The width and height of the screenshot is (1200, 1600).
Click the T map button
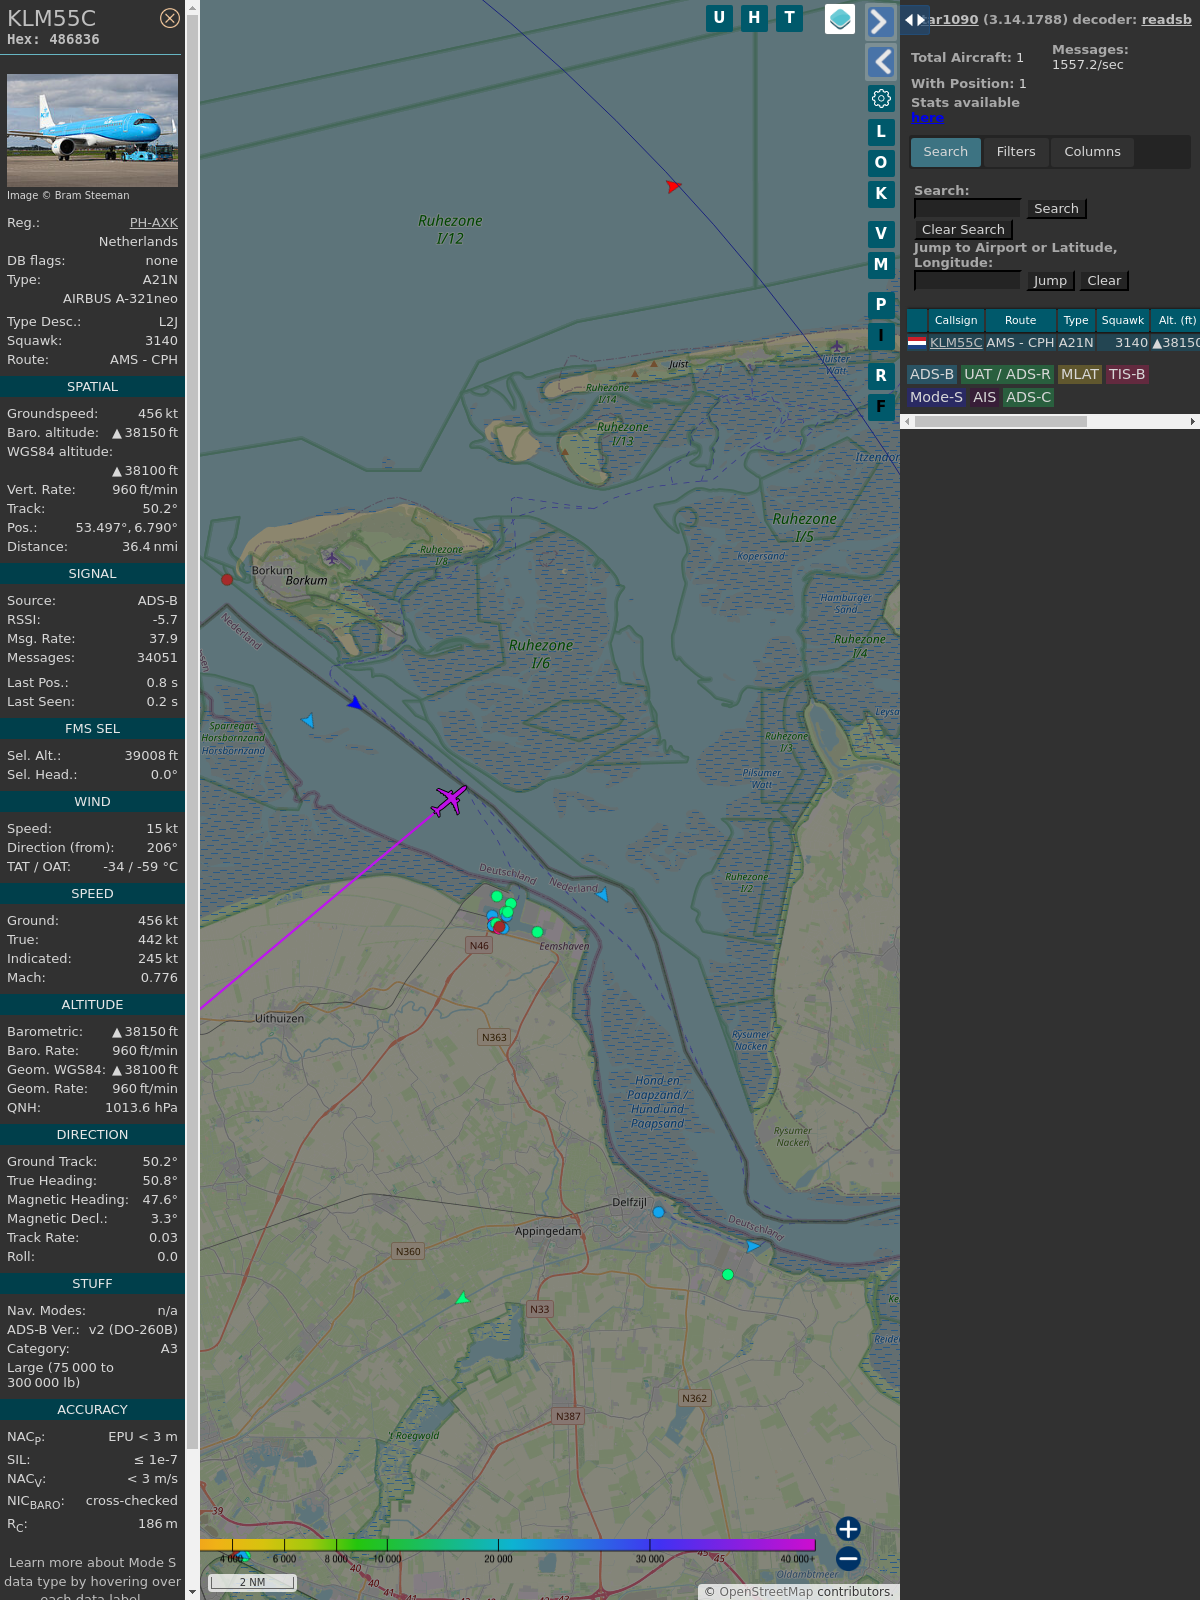790,18
